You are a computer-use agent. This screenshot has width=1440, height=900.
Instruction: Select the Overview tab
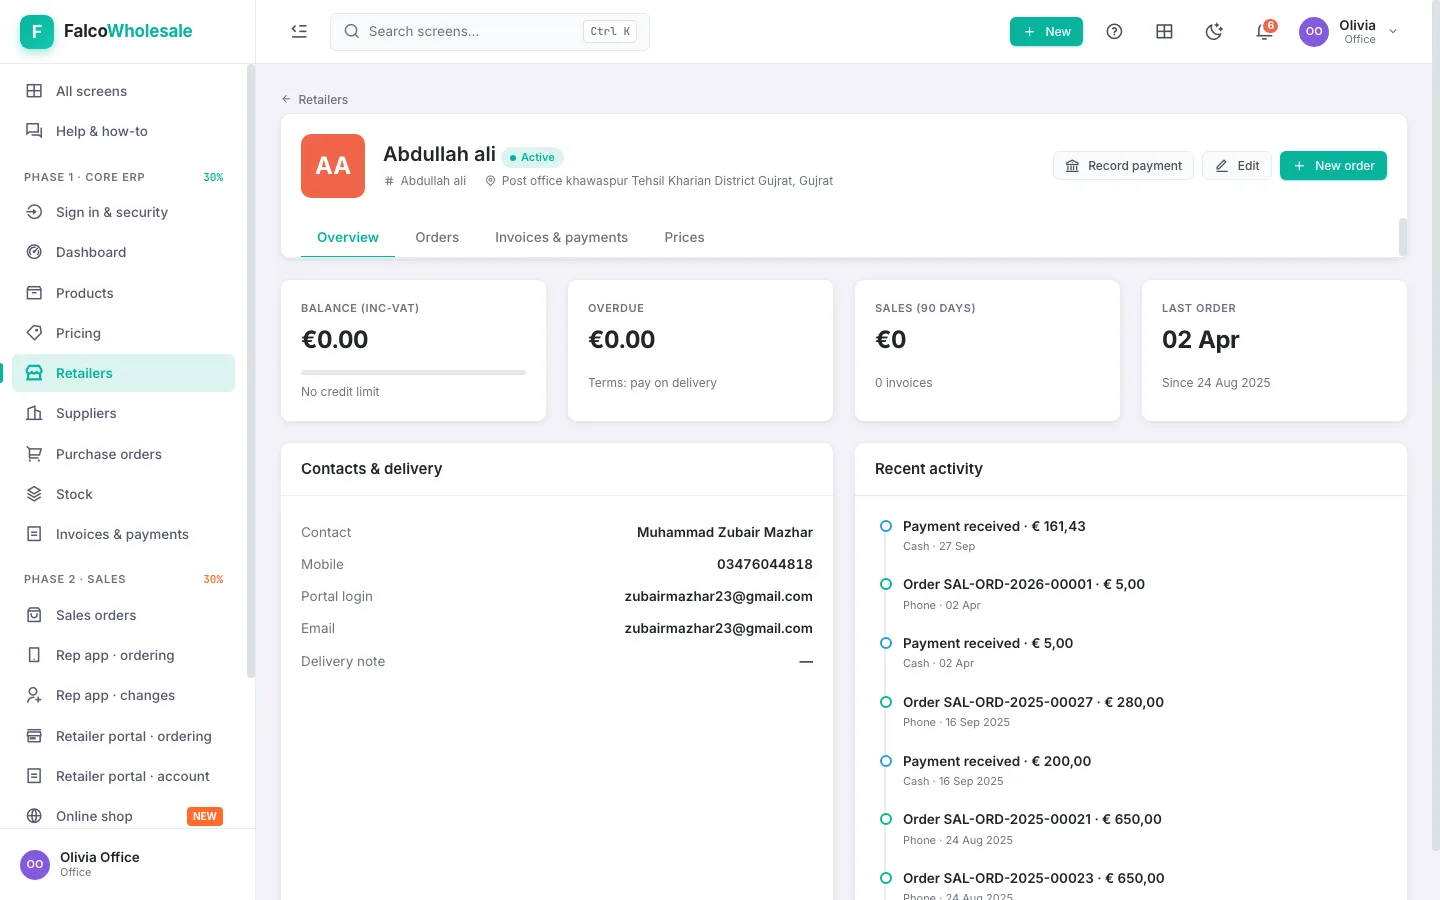tap(348, 237)
